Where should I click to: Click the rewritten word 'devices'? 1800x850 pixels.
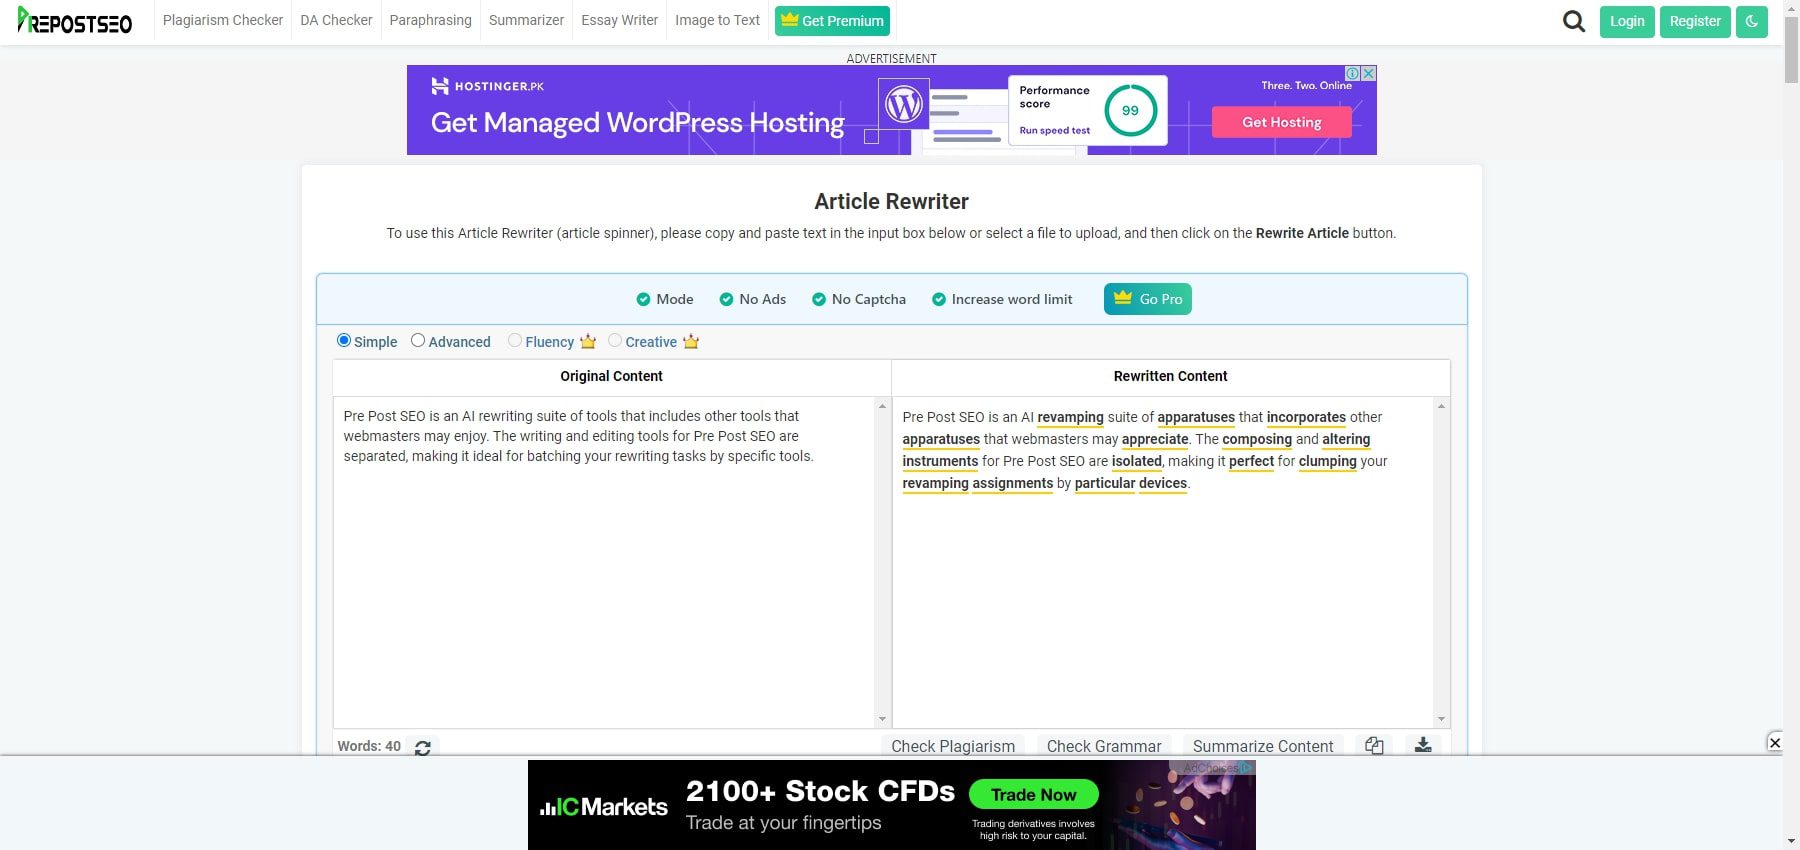pos(1163,483)
